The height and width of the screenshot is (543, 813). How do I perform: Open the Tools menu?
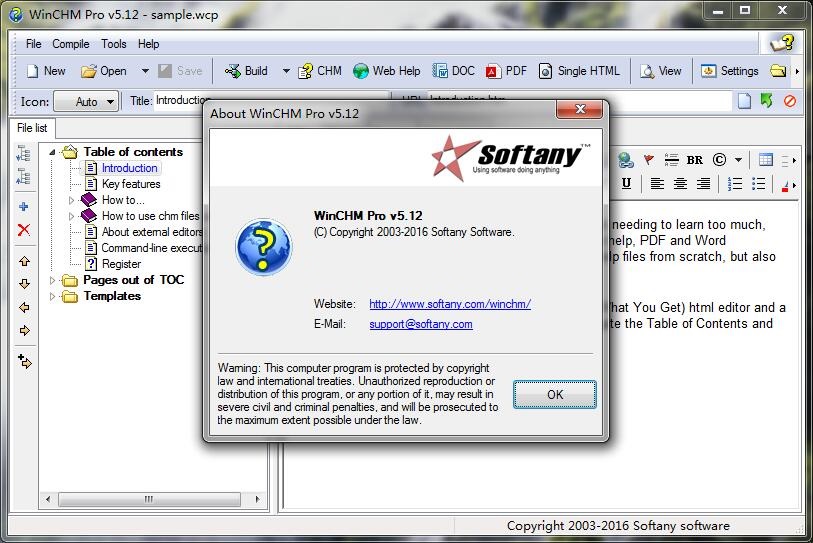(114, 44)
